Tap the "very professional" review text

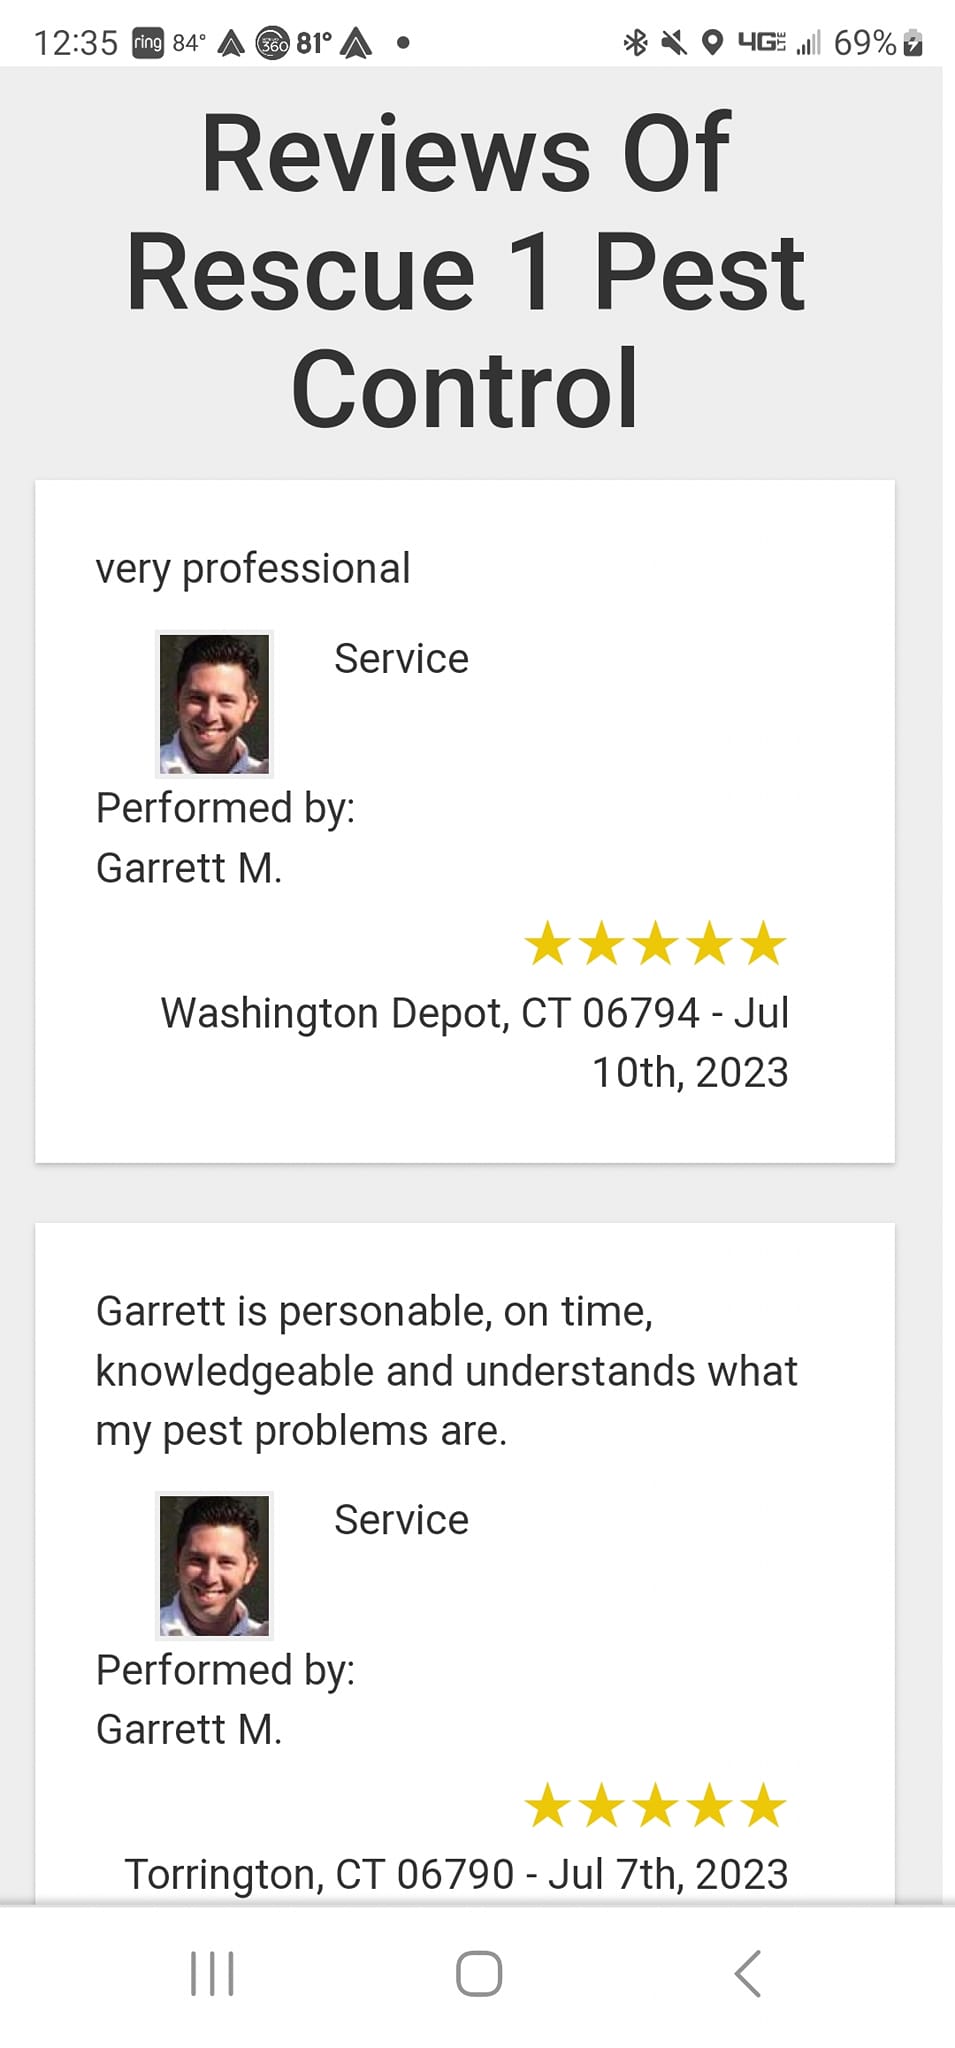point(253,568)
